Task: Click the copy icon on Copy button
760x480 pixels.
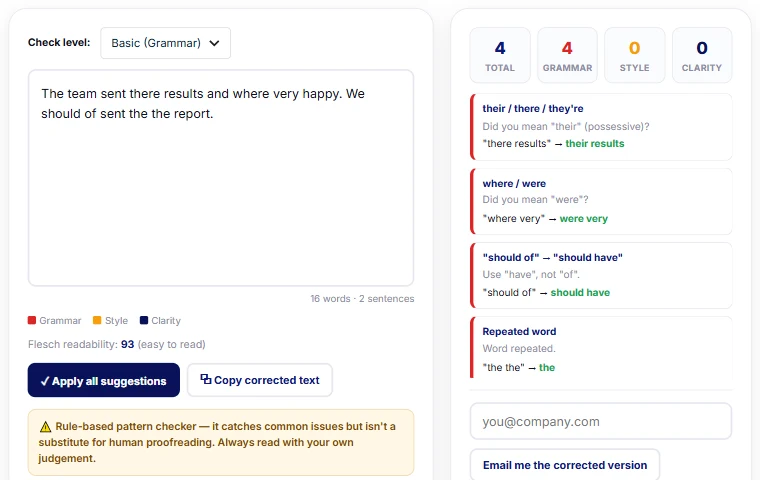Action: (x=206, y=379)
